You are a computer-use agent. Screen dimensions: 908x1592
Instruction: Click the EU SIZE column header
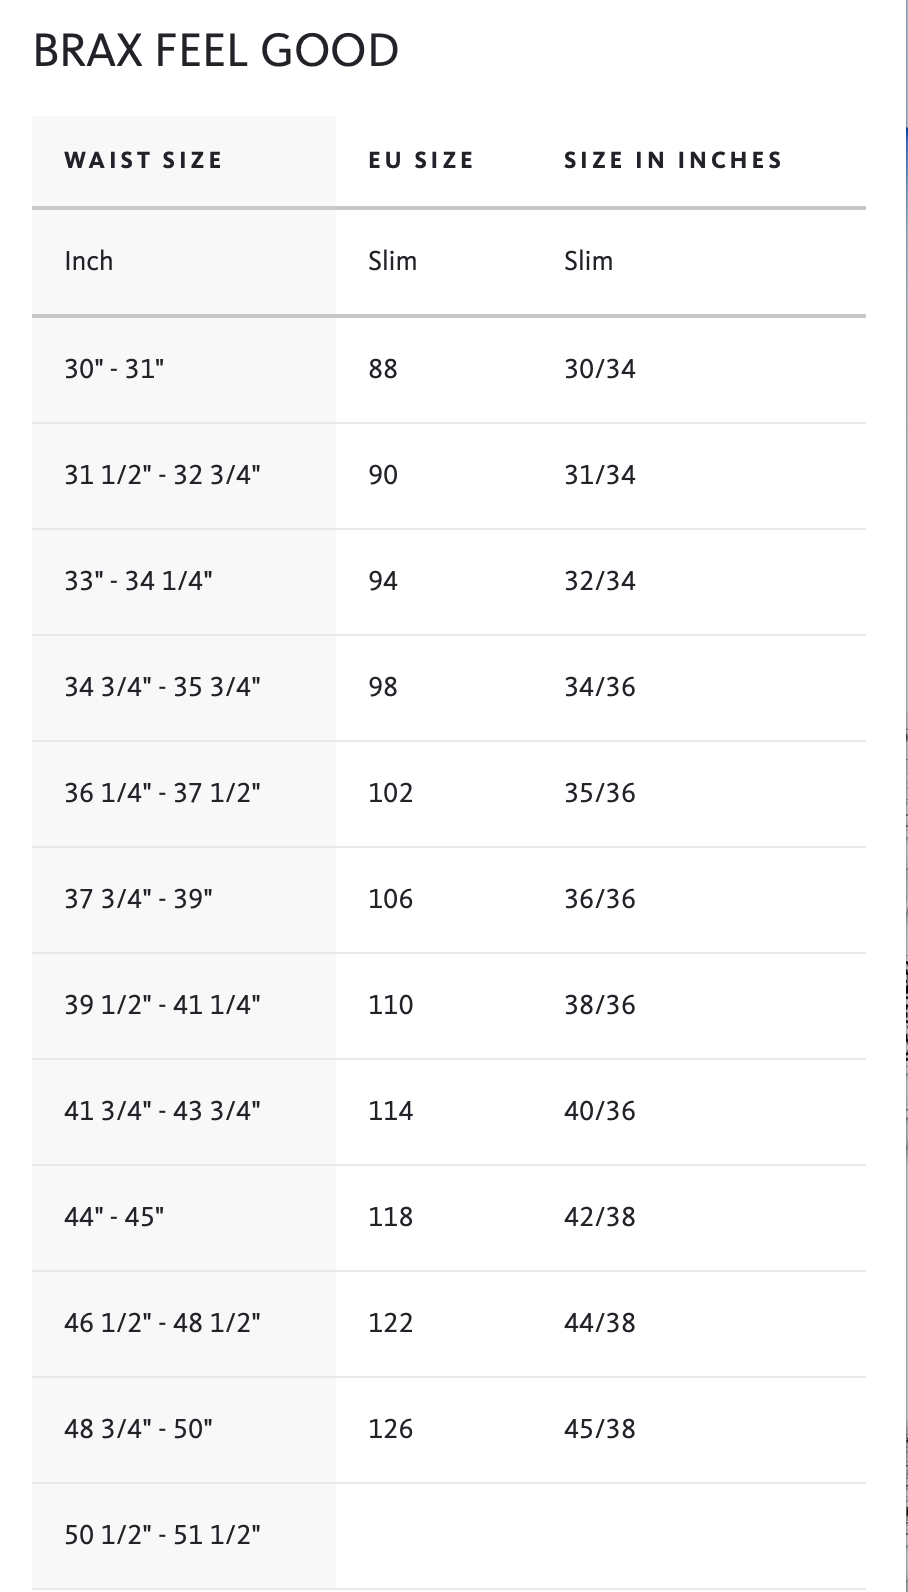(x=420, y=160)
